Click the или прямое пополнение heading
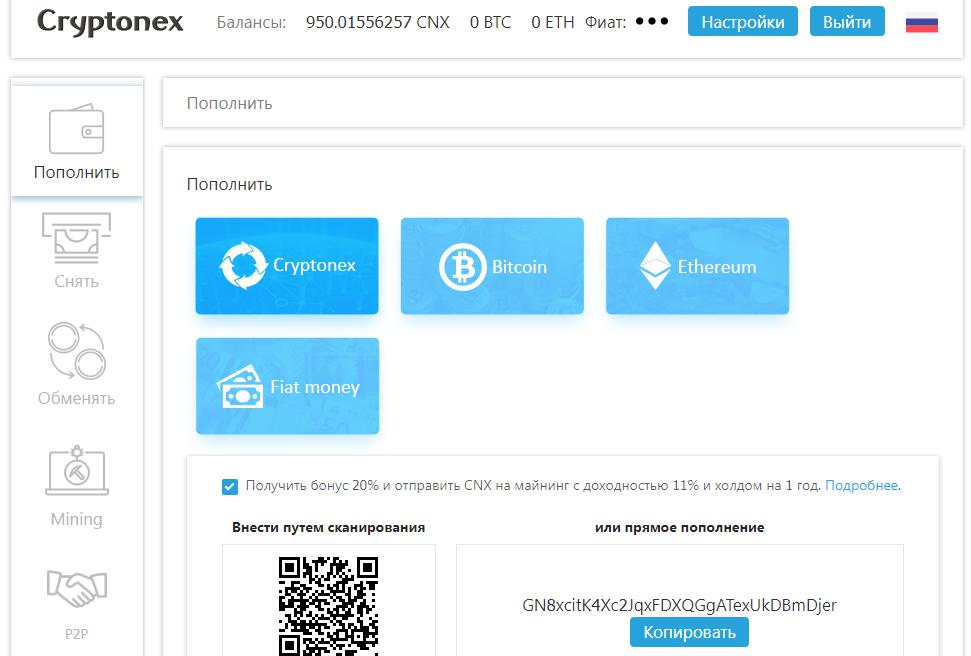This screenshot has height=656, width=971. click(679, 528)
